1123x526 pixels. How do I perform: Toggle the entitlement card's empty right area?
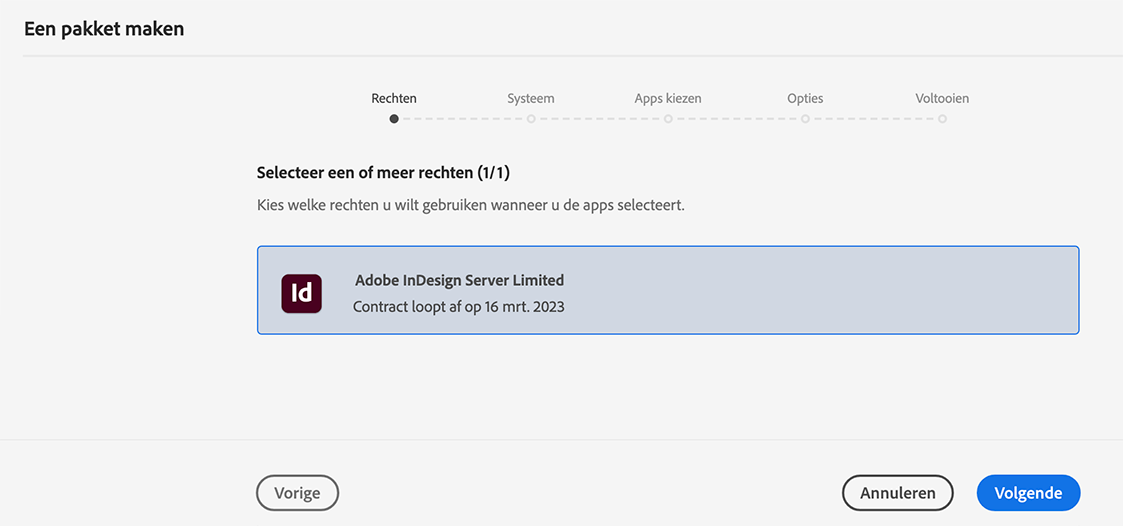[850, 290]
